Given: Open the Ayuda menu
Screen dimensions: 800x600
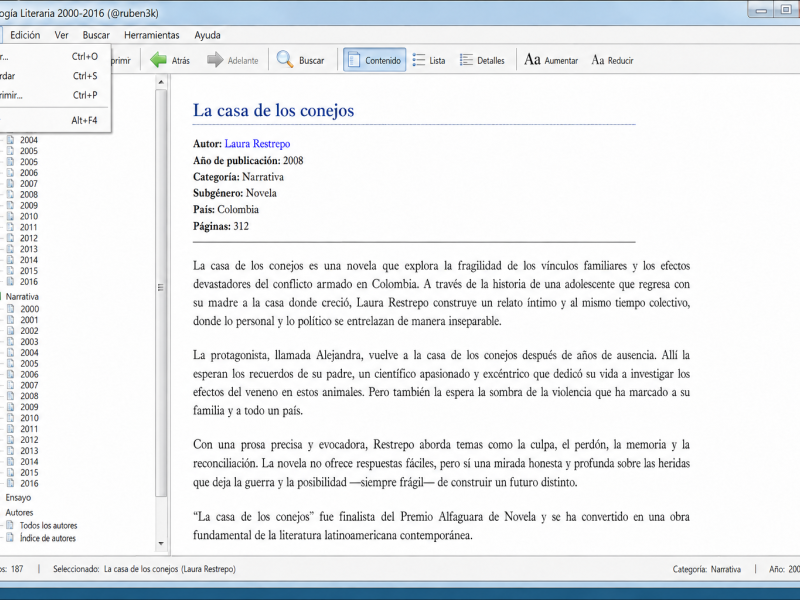Looking at the screenshot, I should [207, 35].
